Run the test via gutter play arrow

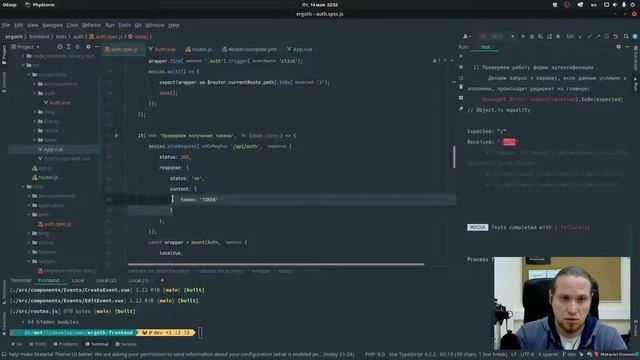116,136
